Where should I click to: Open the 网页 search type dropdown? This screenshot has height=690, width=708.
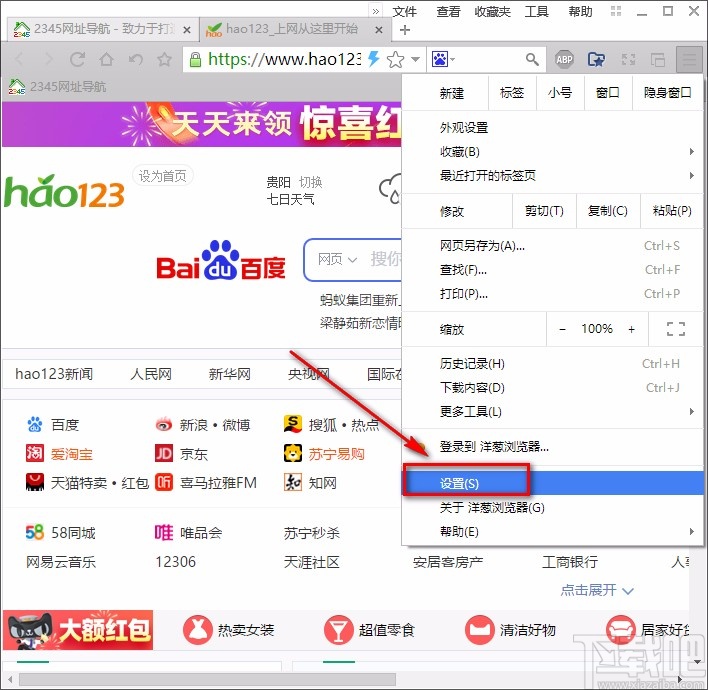point(337,259)
